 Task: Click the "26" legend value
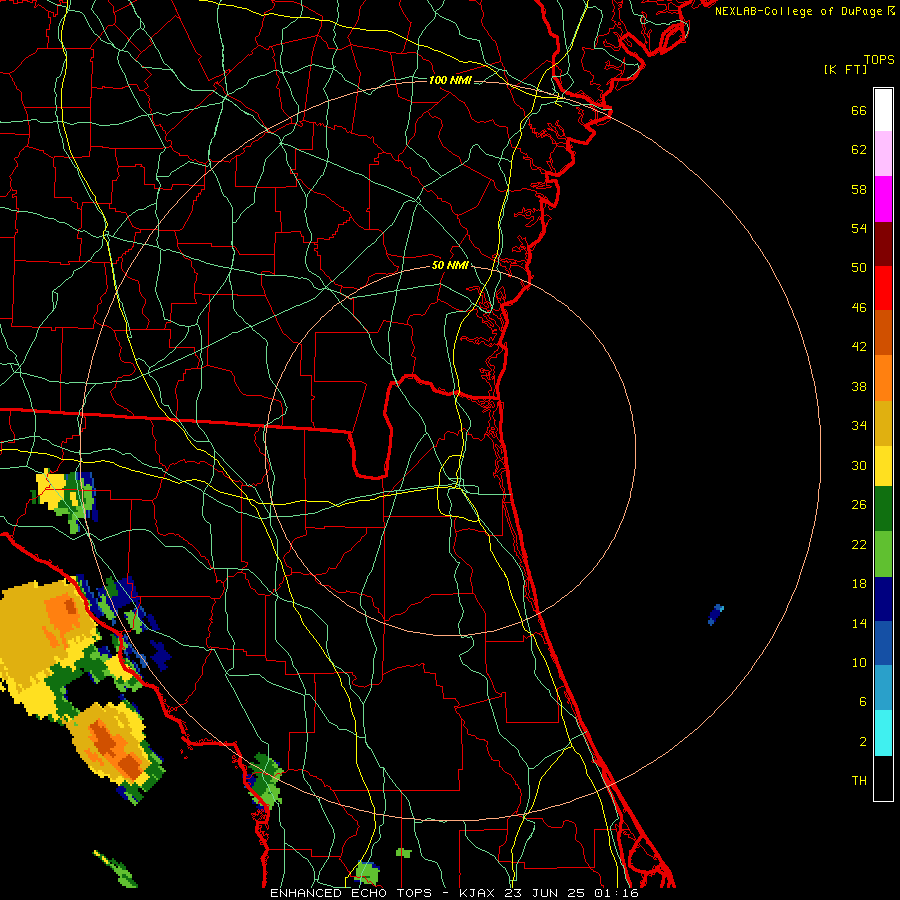click(859, 505)
